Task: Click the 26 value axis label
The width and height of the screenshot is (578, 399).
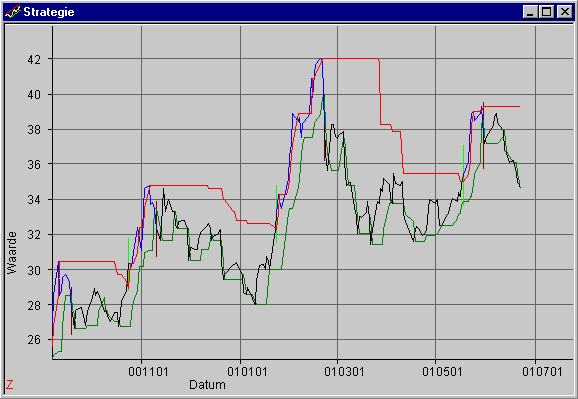Action: pos(34,340)
